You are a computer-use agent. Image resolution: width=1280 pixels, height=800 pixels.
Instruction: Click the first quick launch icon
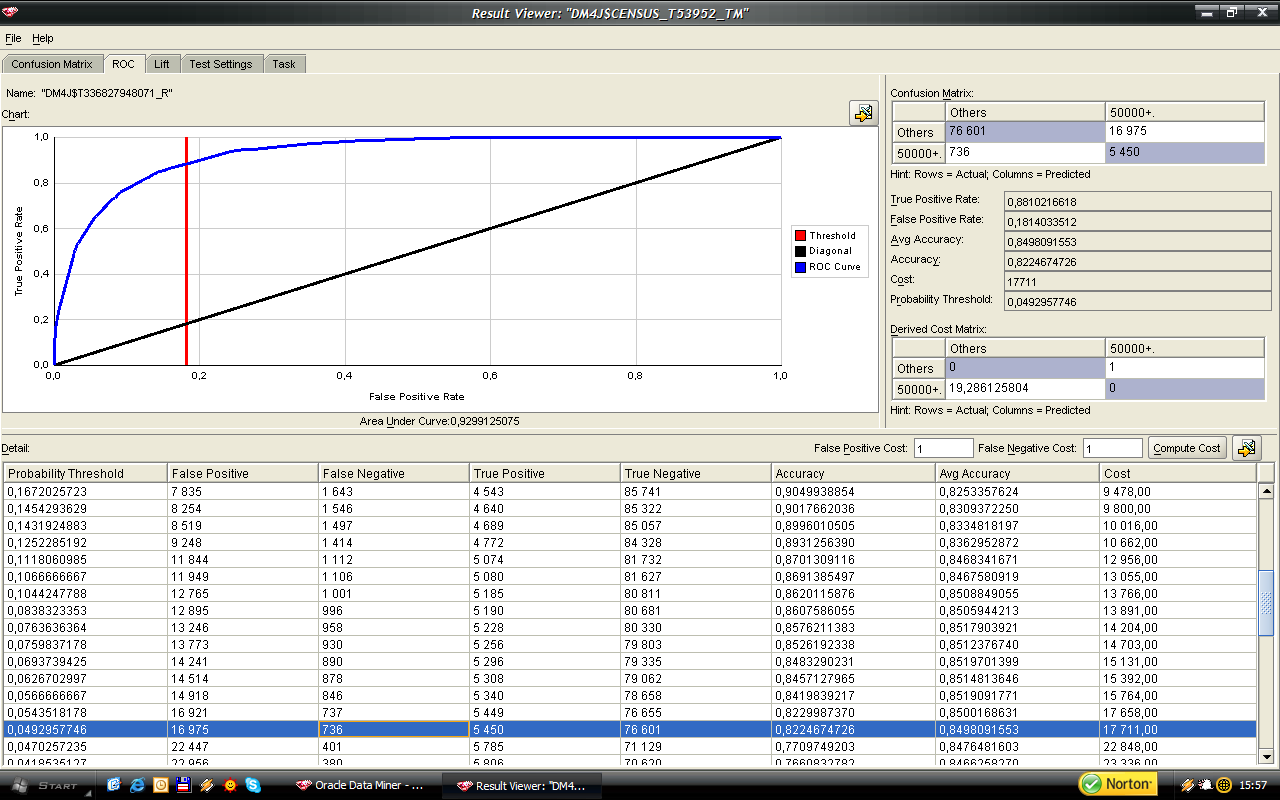(x=114, y=785)
